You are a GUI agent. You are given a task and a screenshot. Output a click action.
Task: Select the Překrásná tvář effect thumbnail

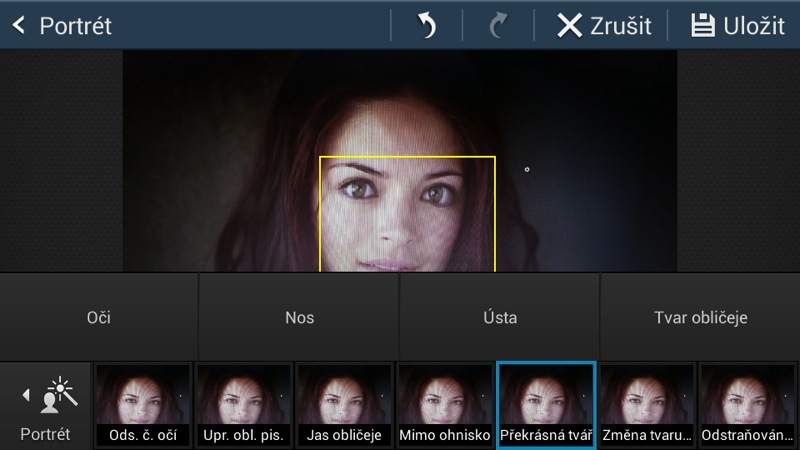click(546, 406)
